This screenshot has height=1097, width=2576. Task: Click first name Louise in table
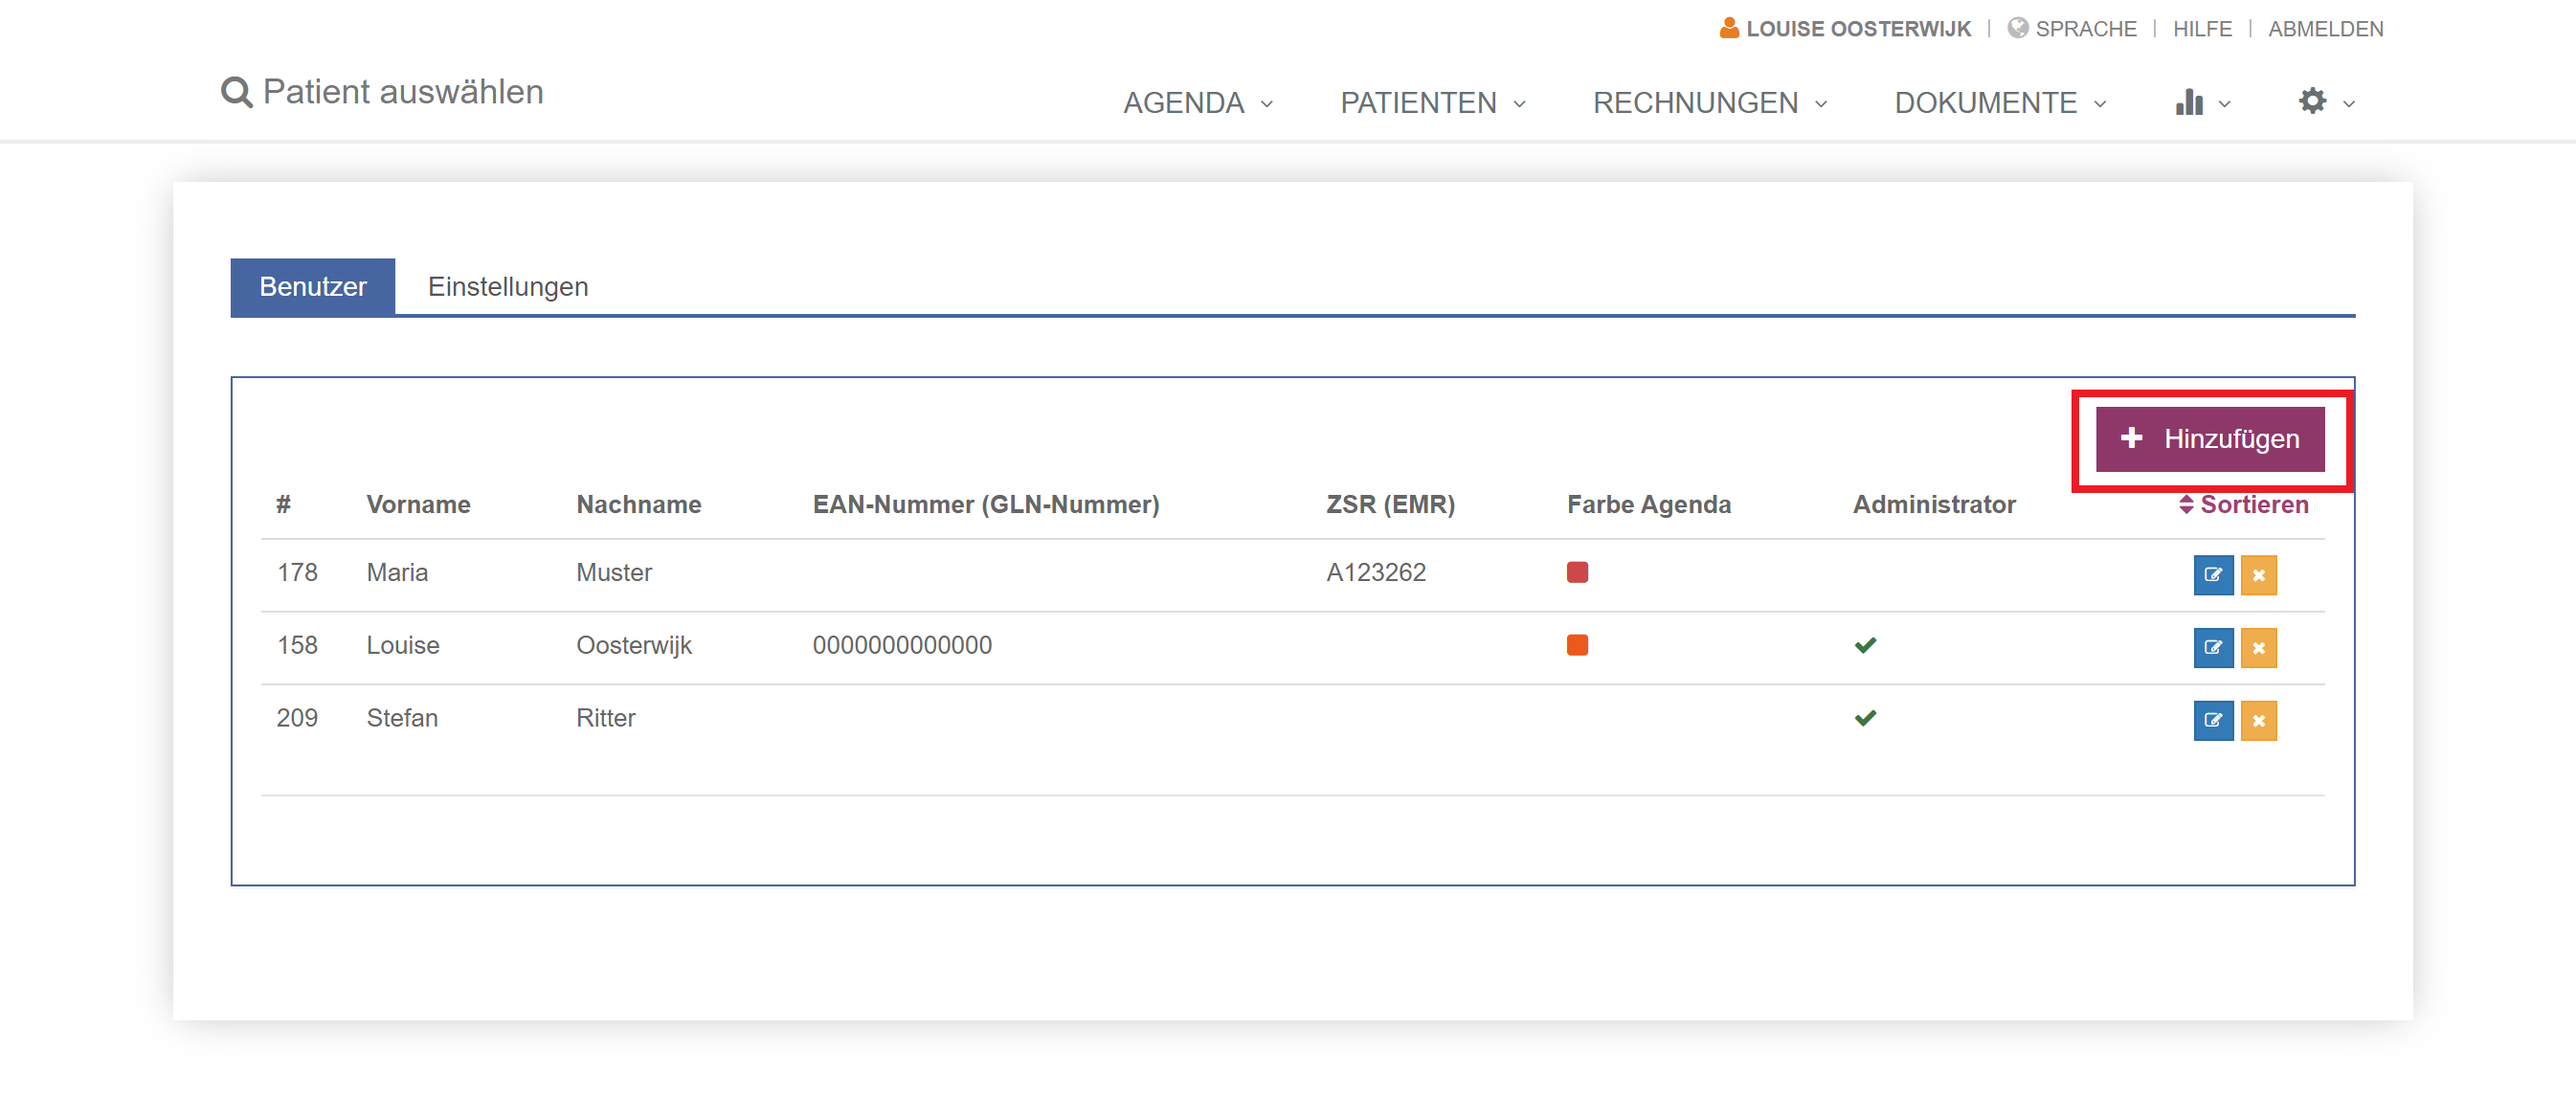pyautogui.click(x=403, y=646)
